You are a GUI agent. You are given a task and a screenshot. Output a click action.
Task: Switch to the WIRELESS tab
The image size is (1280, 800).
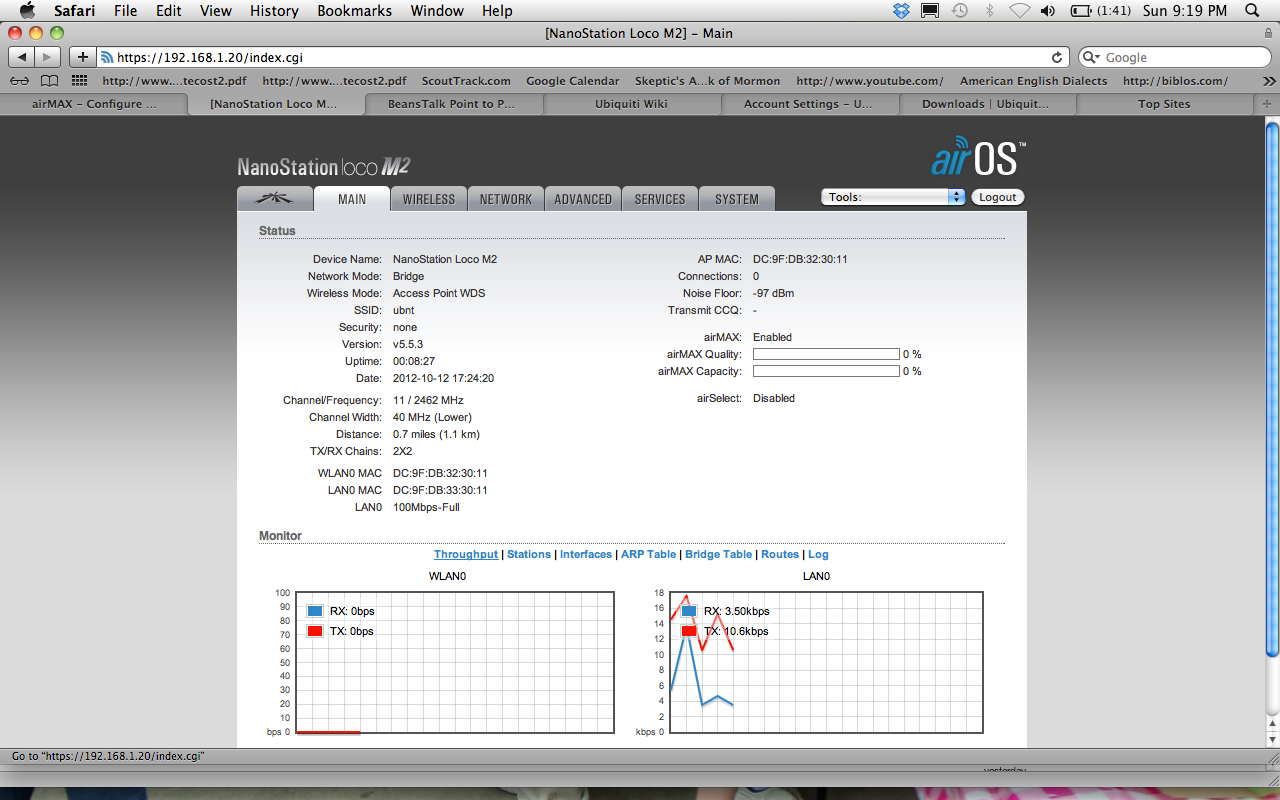click(429, 198)
